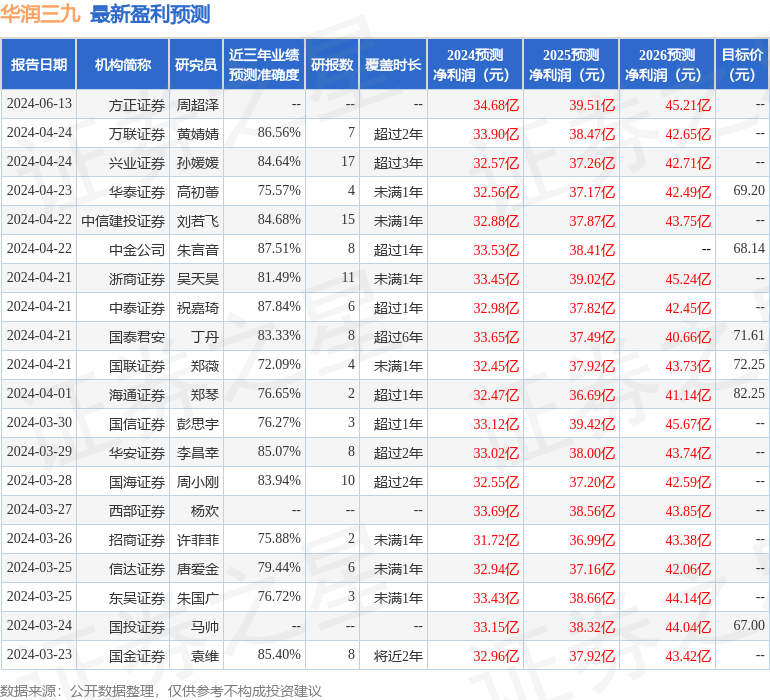
Task: Select the 研究员 column header
Action: coord(196,64)
